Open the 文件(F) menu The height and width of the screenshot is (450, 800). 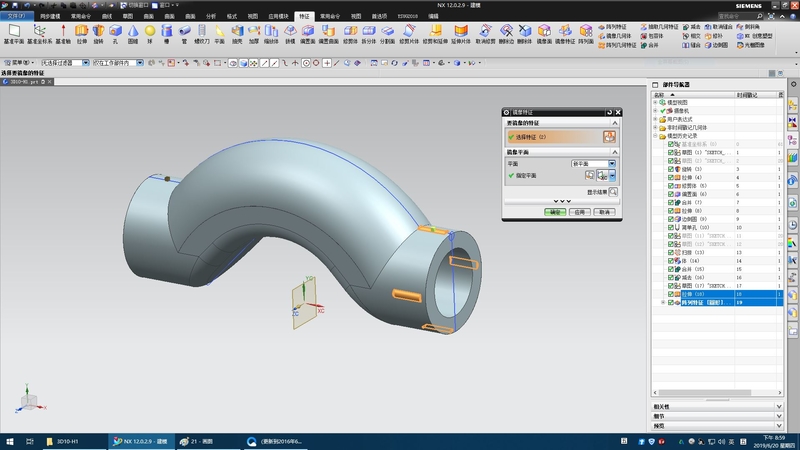point(18,17)
